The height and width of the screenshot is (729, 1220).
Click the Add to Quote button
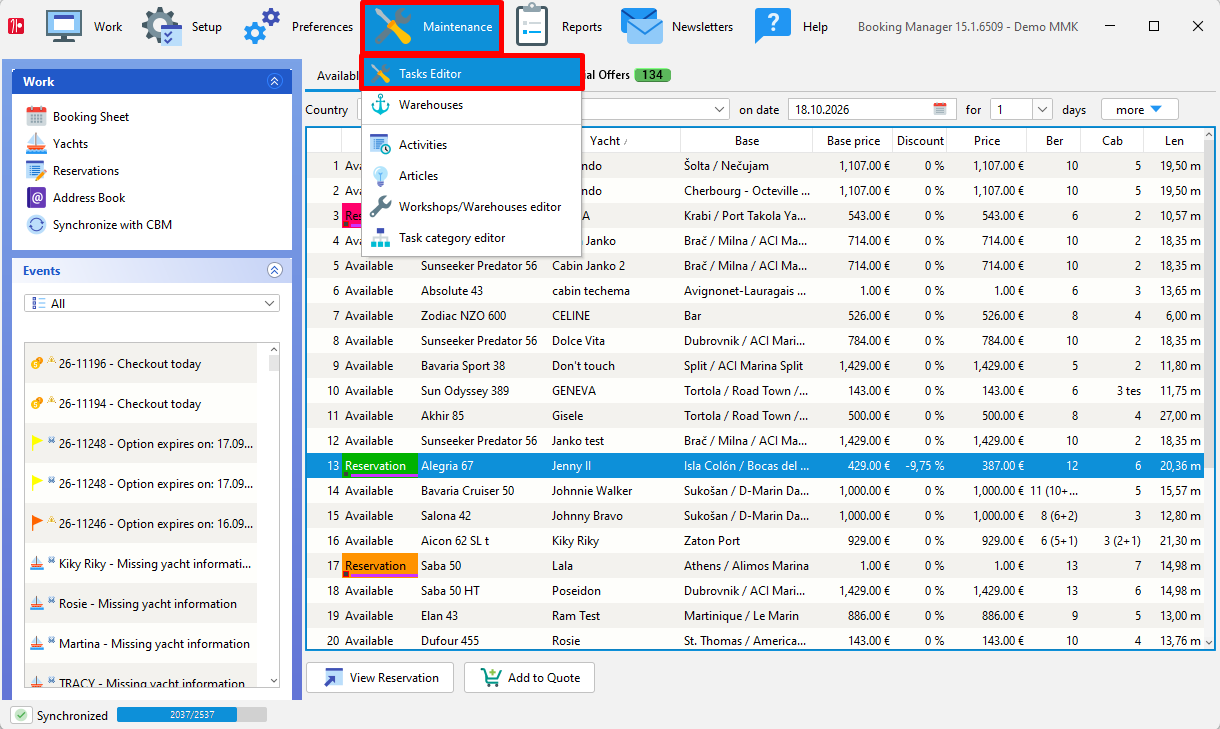pos(530,678)
